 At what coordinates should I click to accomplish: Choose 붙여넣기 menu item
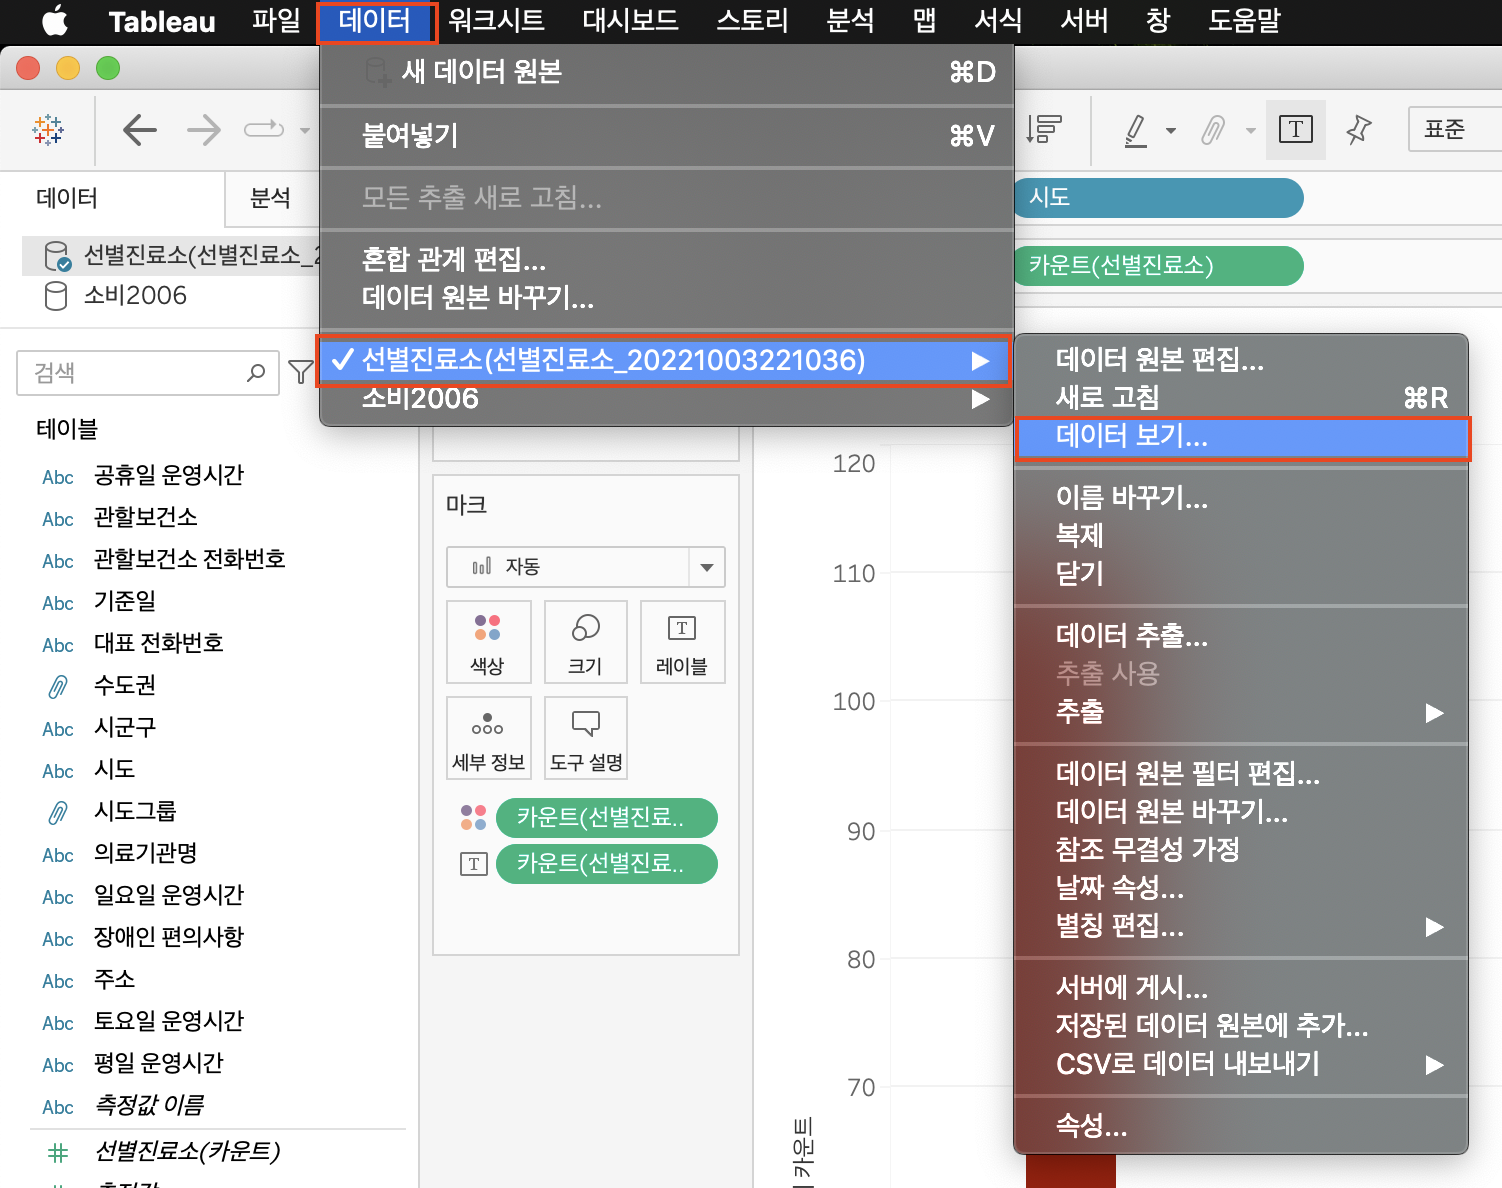(x=664, y=135)
